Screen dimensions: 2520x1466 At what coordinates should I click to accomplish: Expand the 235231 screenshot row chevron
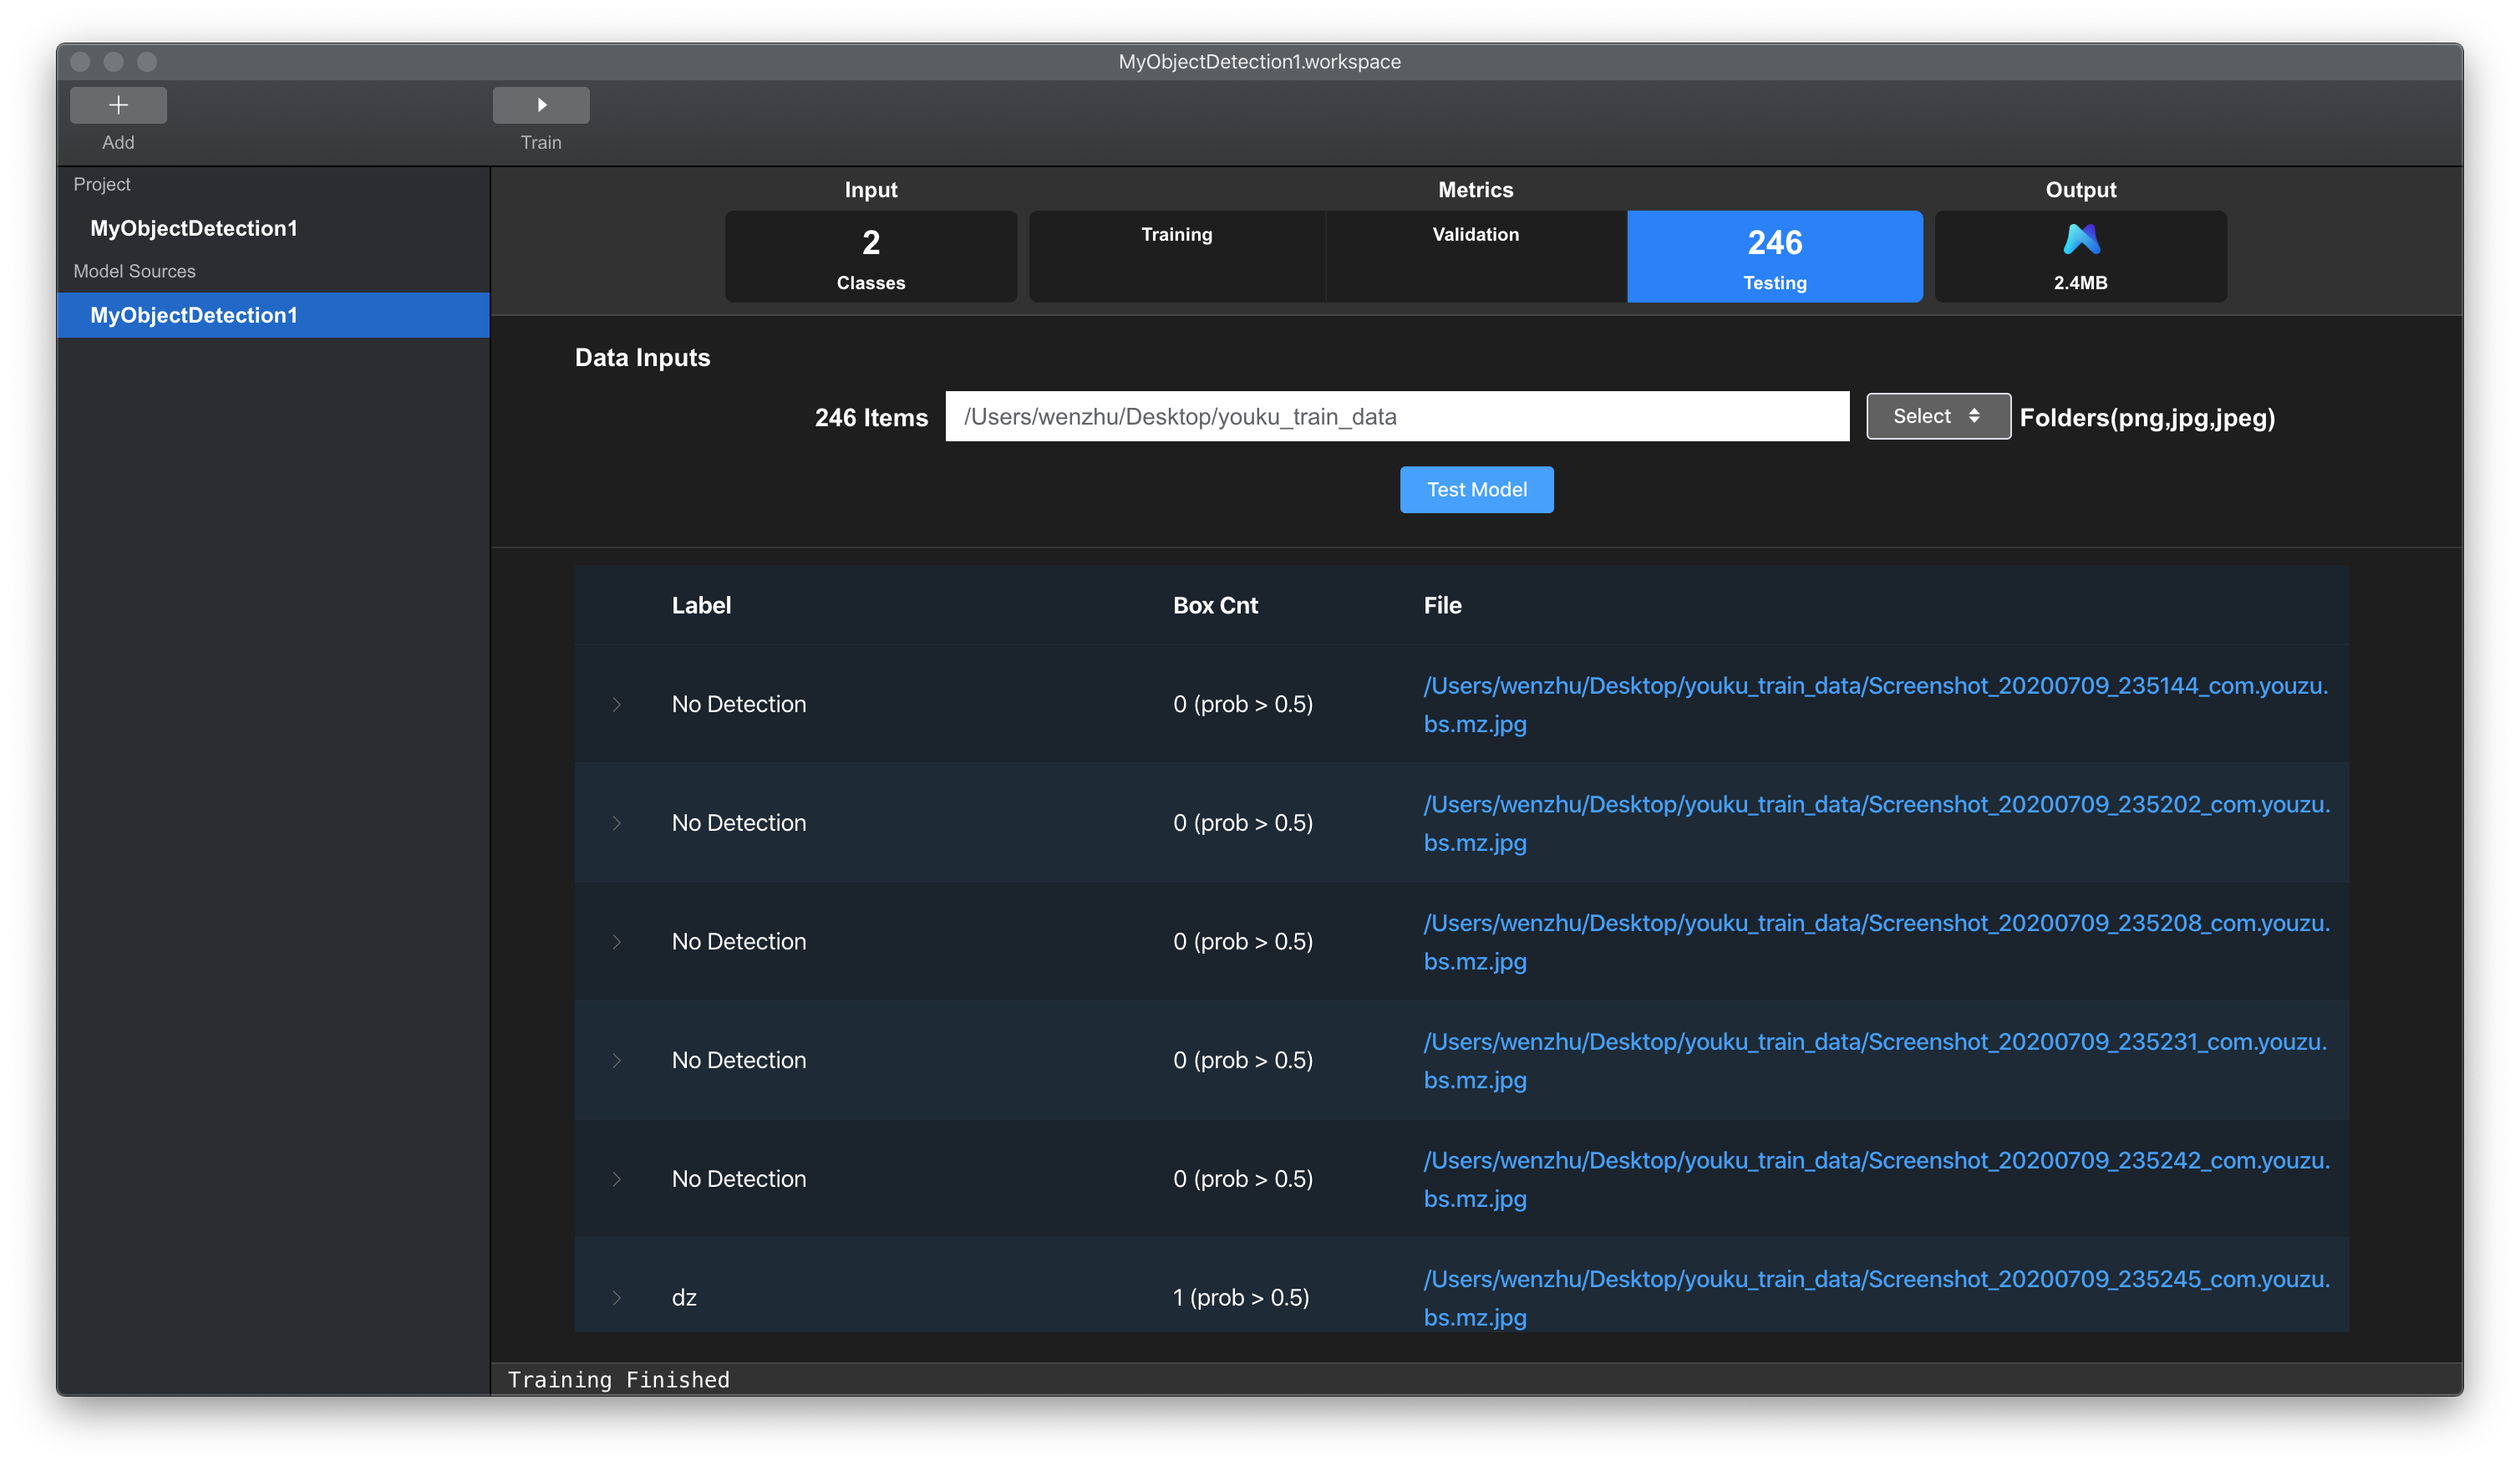click(x=616, y=1060)
